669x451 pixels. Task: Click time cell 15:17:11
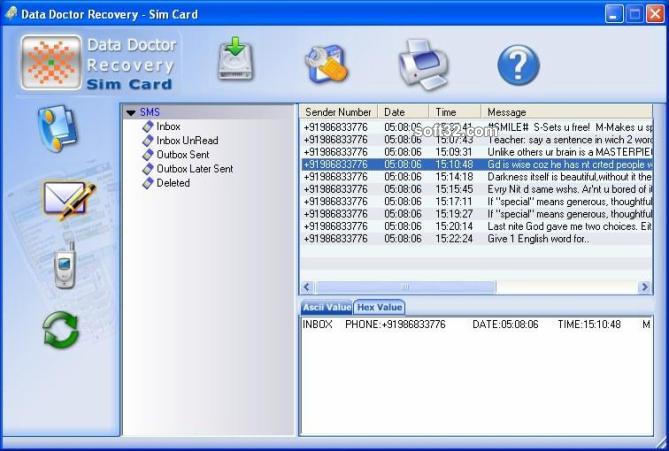pyautogui.click(x=454, y=201)
